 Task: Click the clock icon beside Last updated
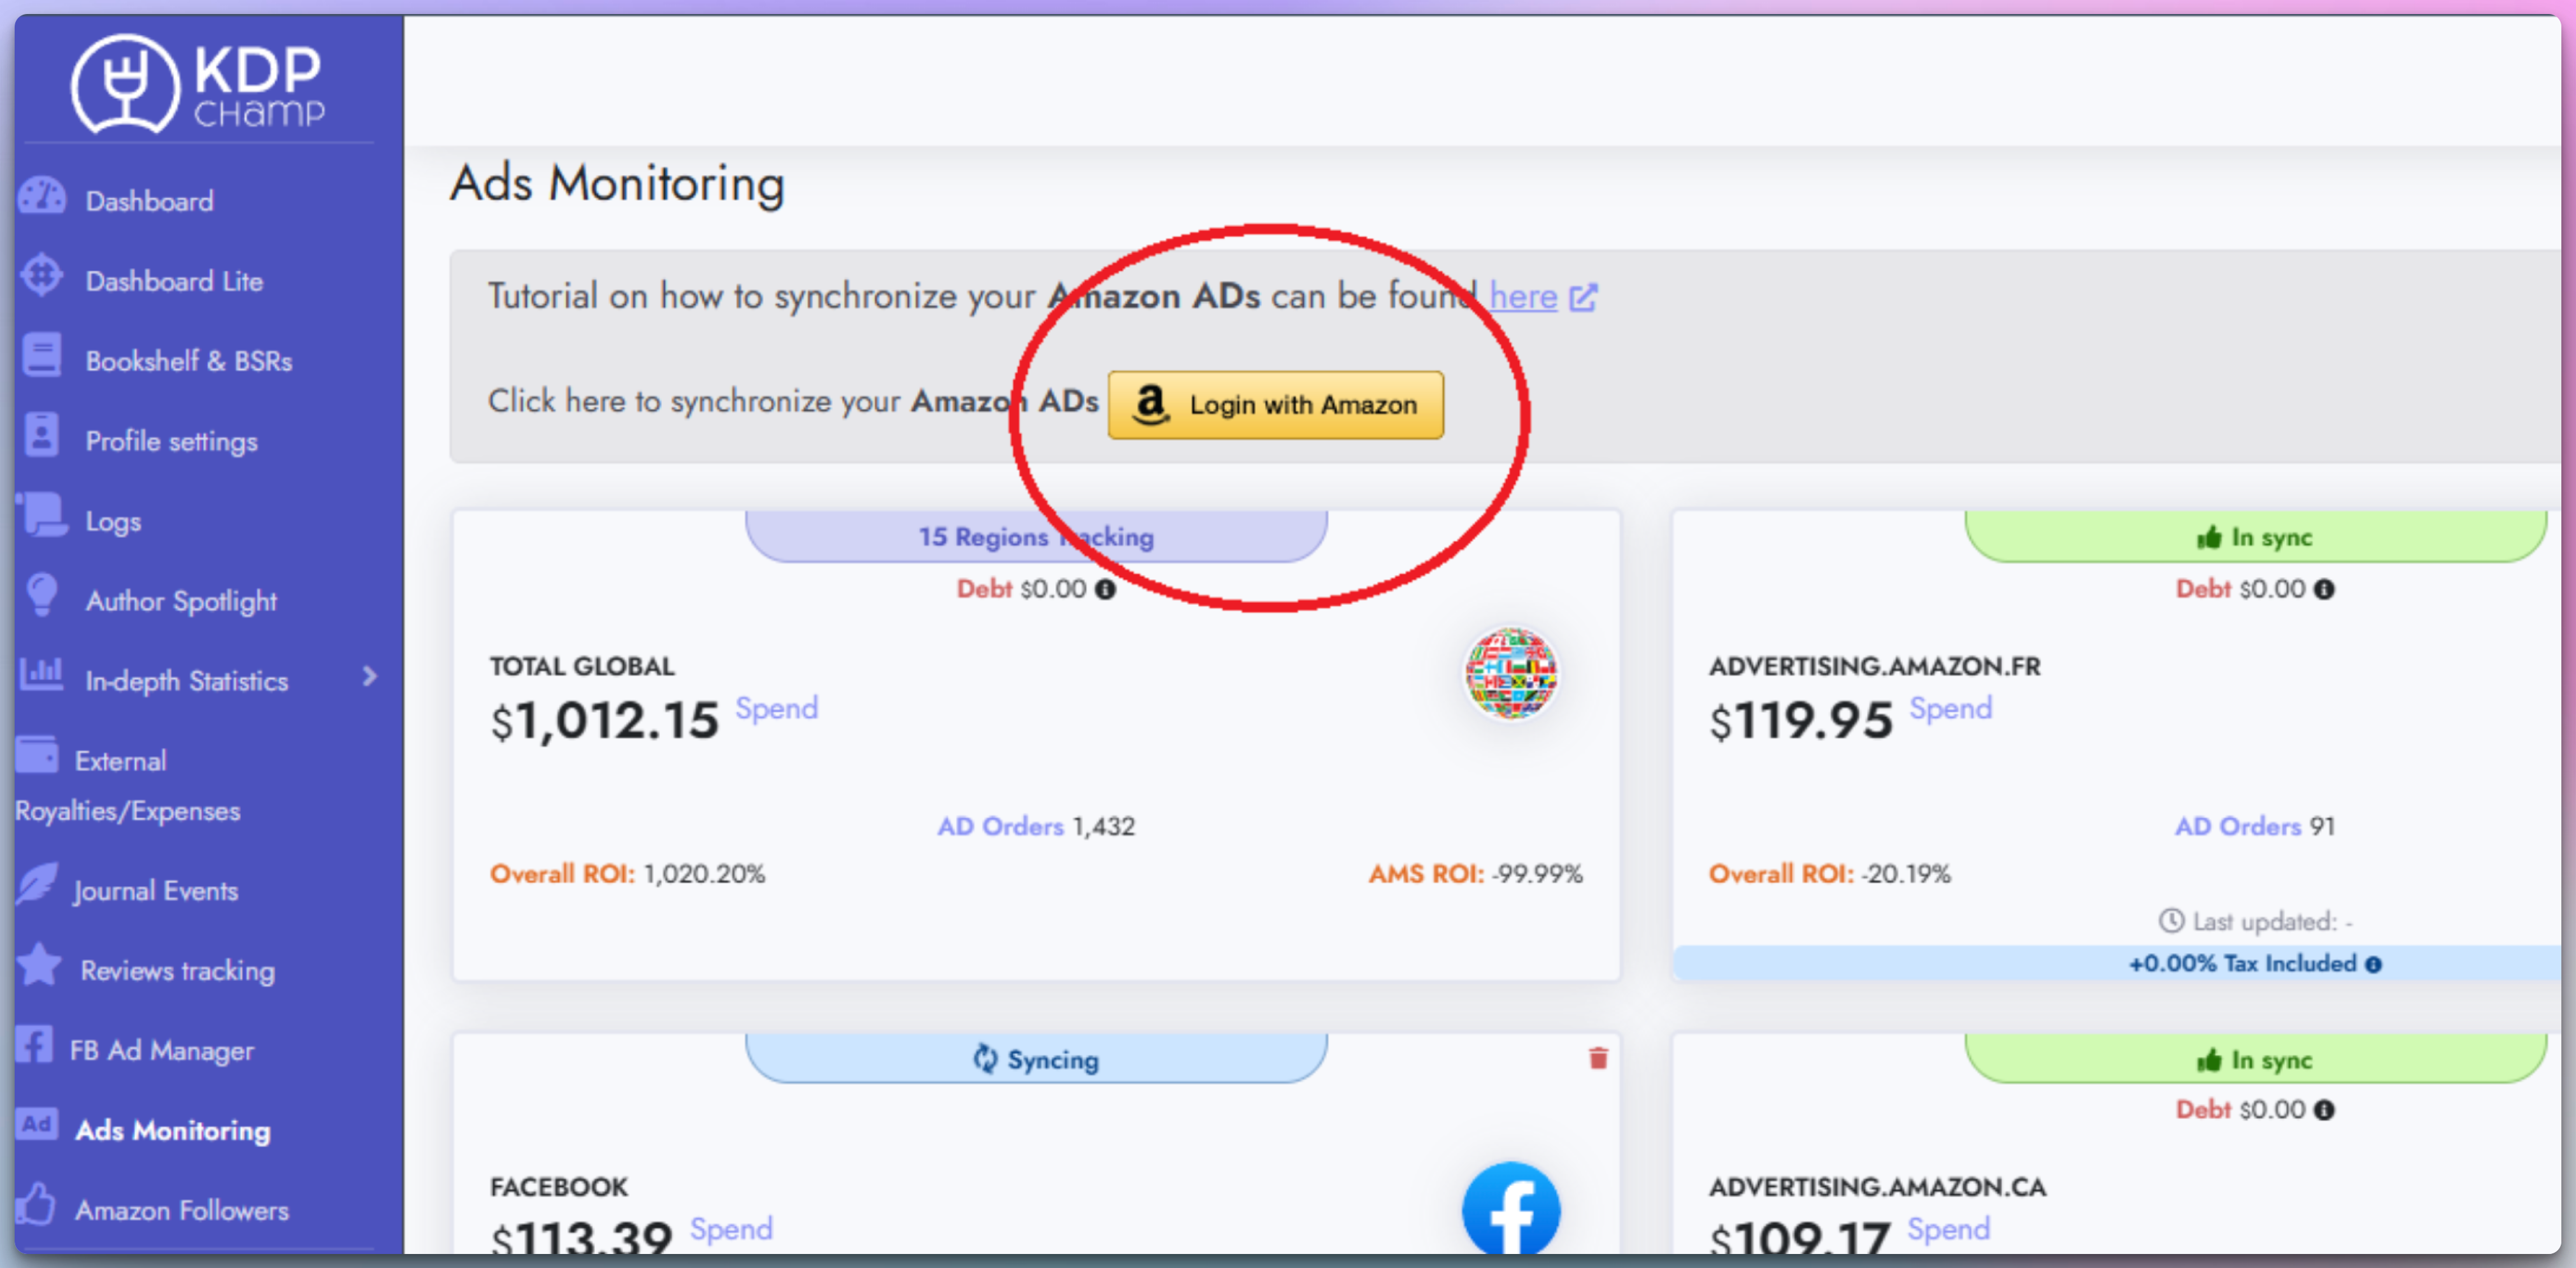coord(2171,921)
